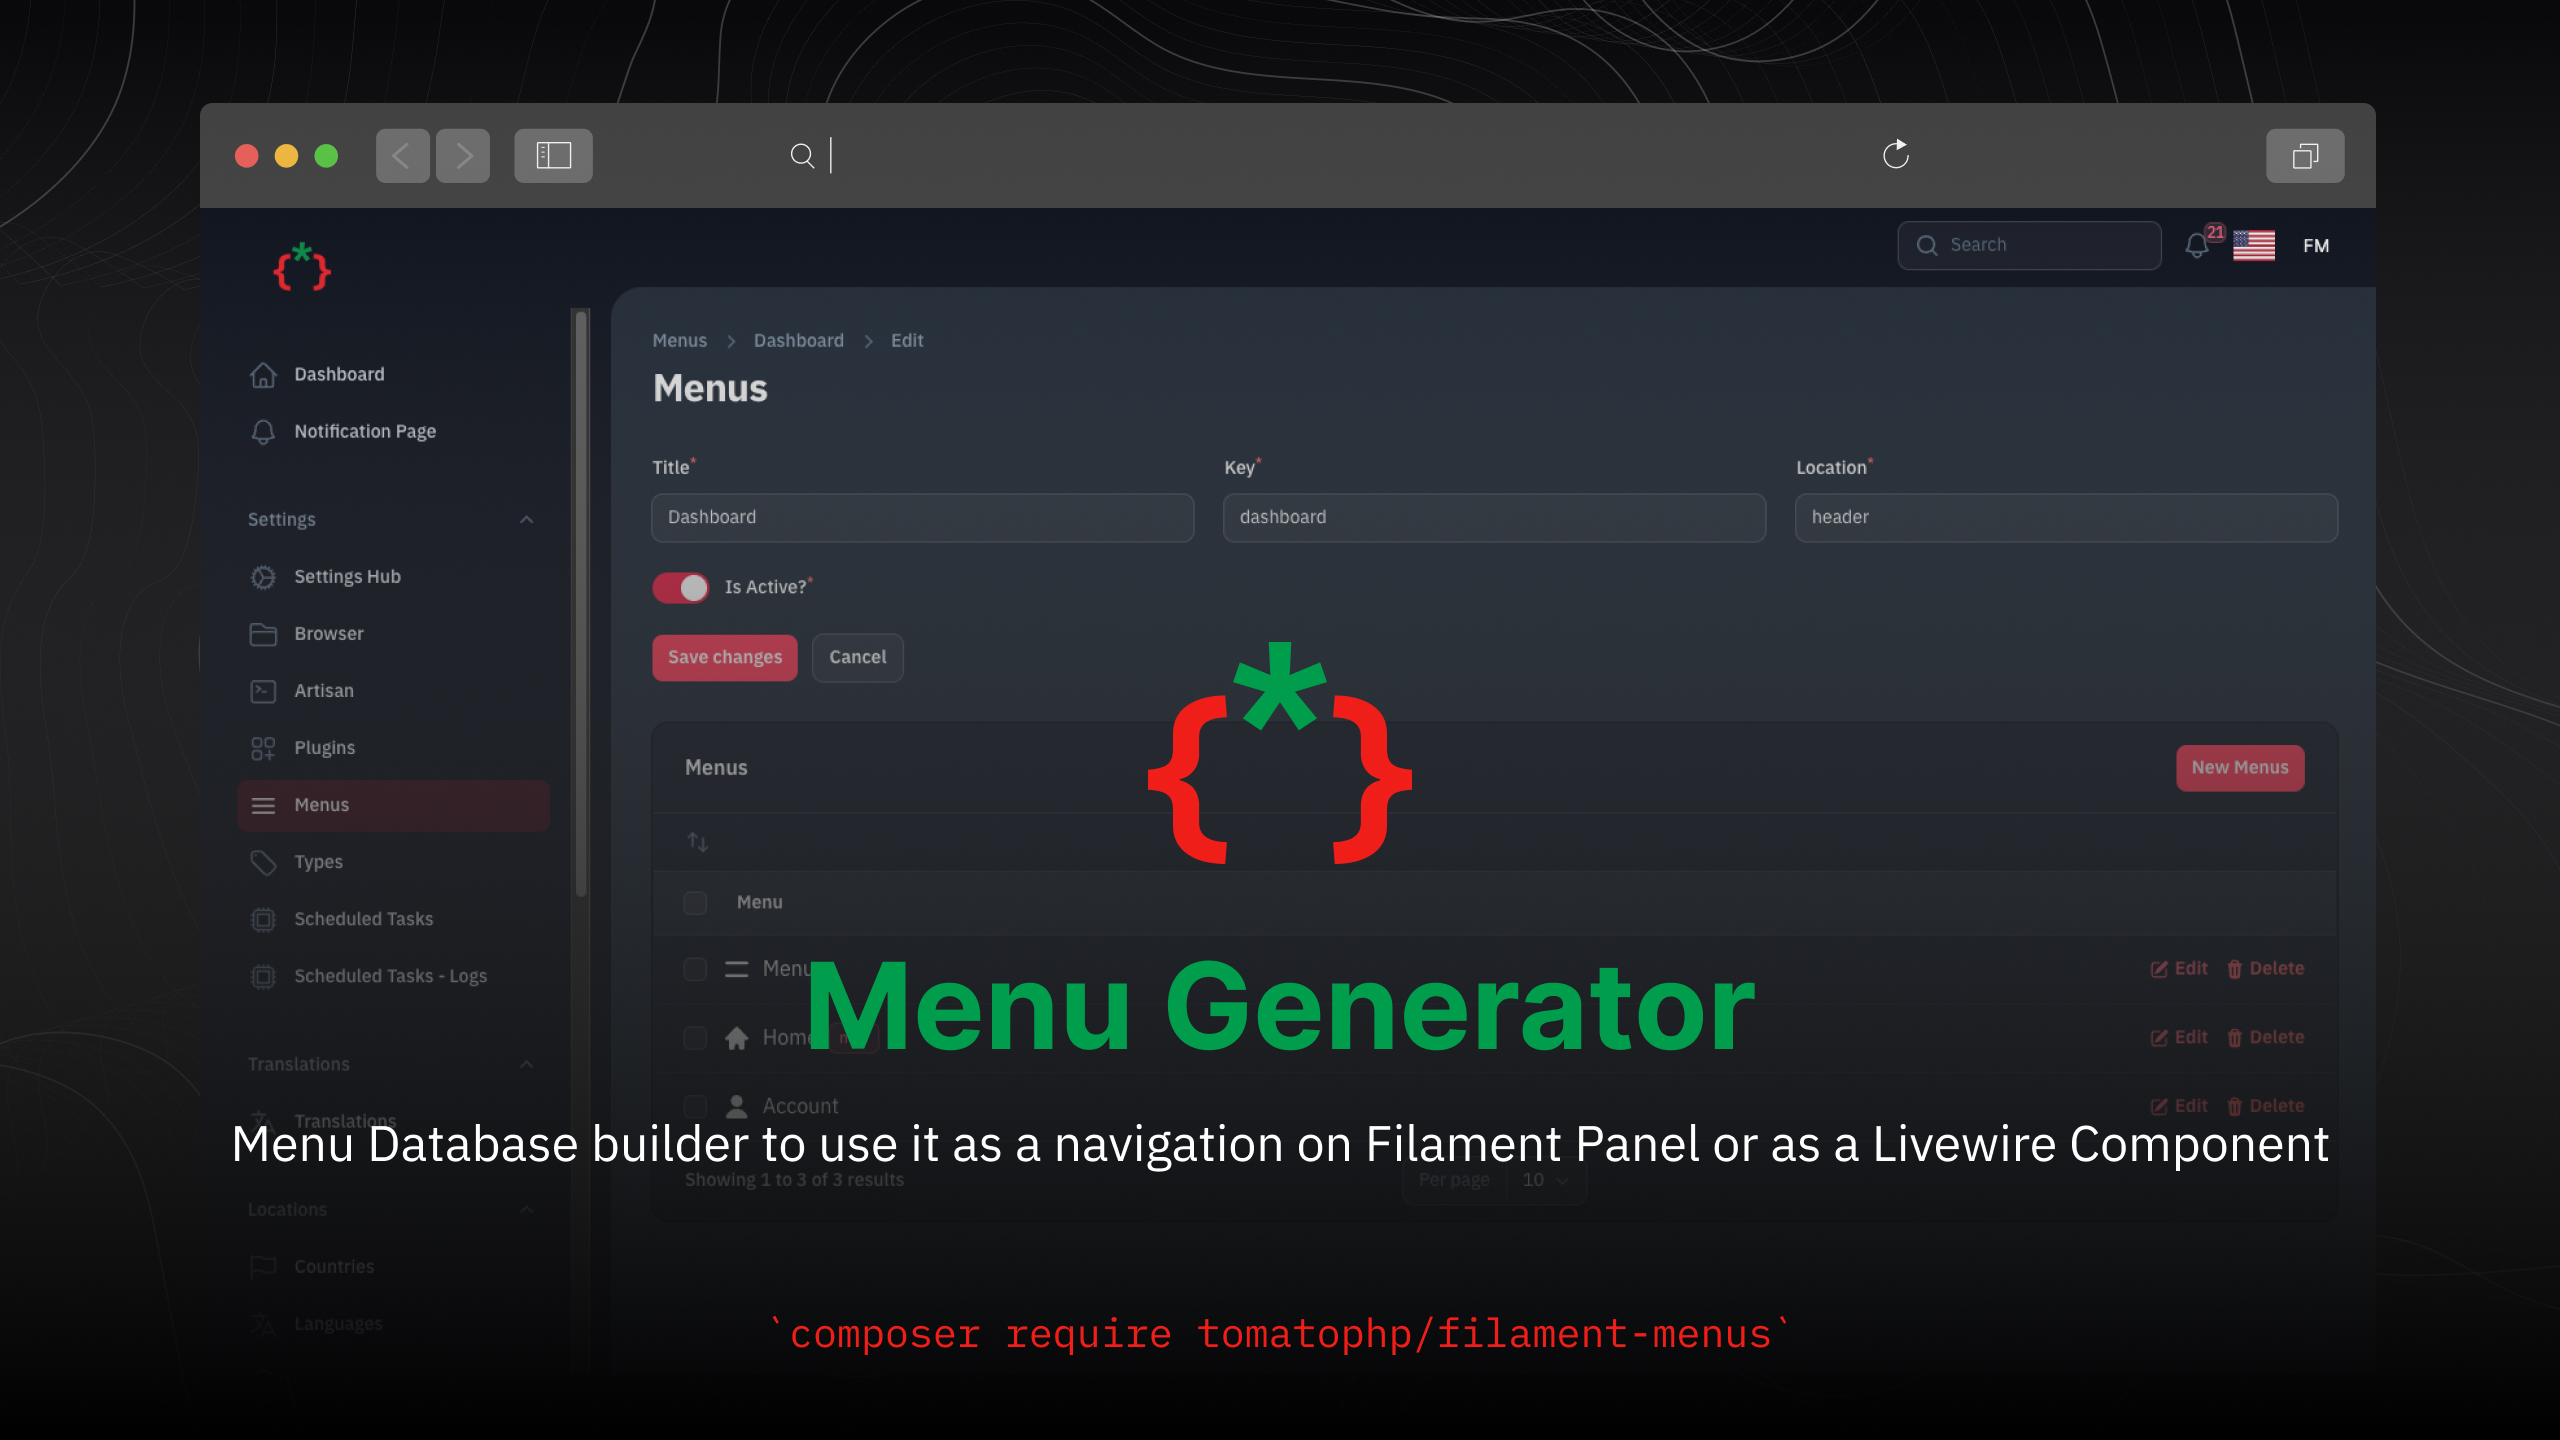Click the Menu checkbox in list

tap(696, 900)
